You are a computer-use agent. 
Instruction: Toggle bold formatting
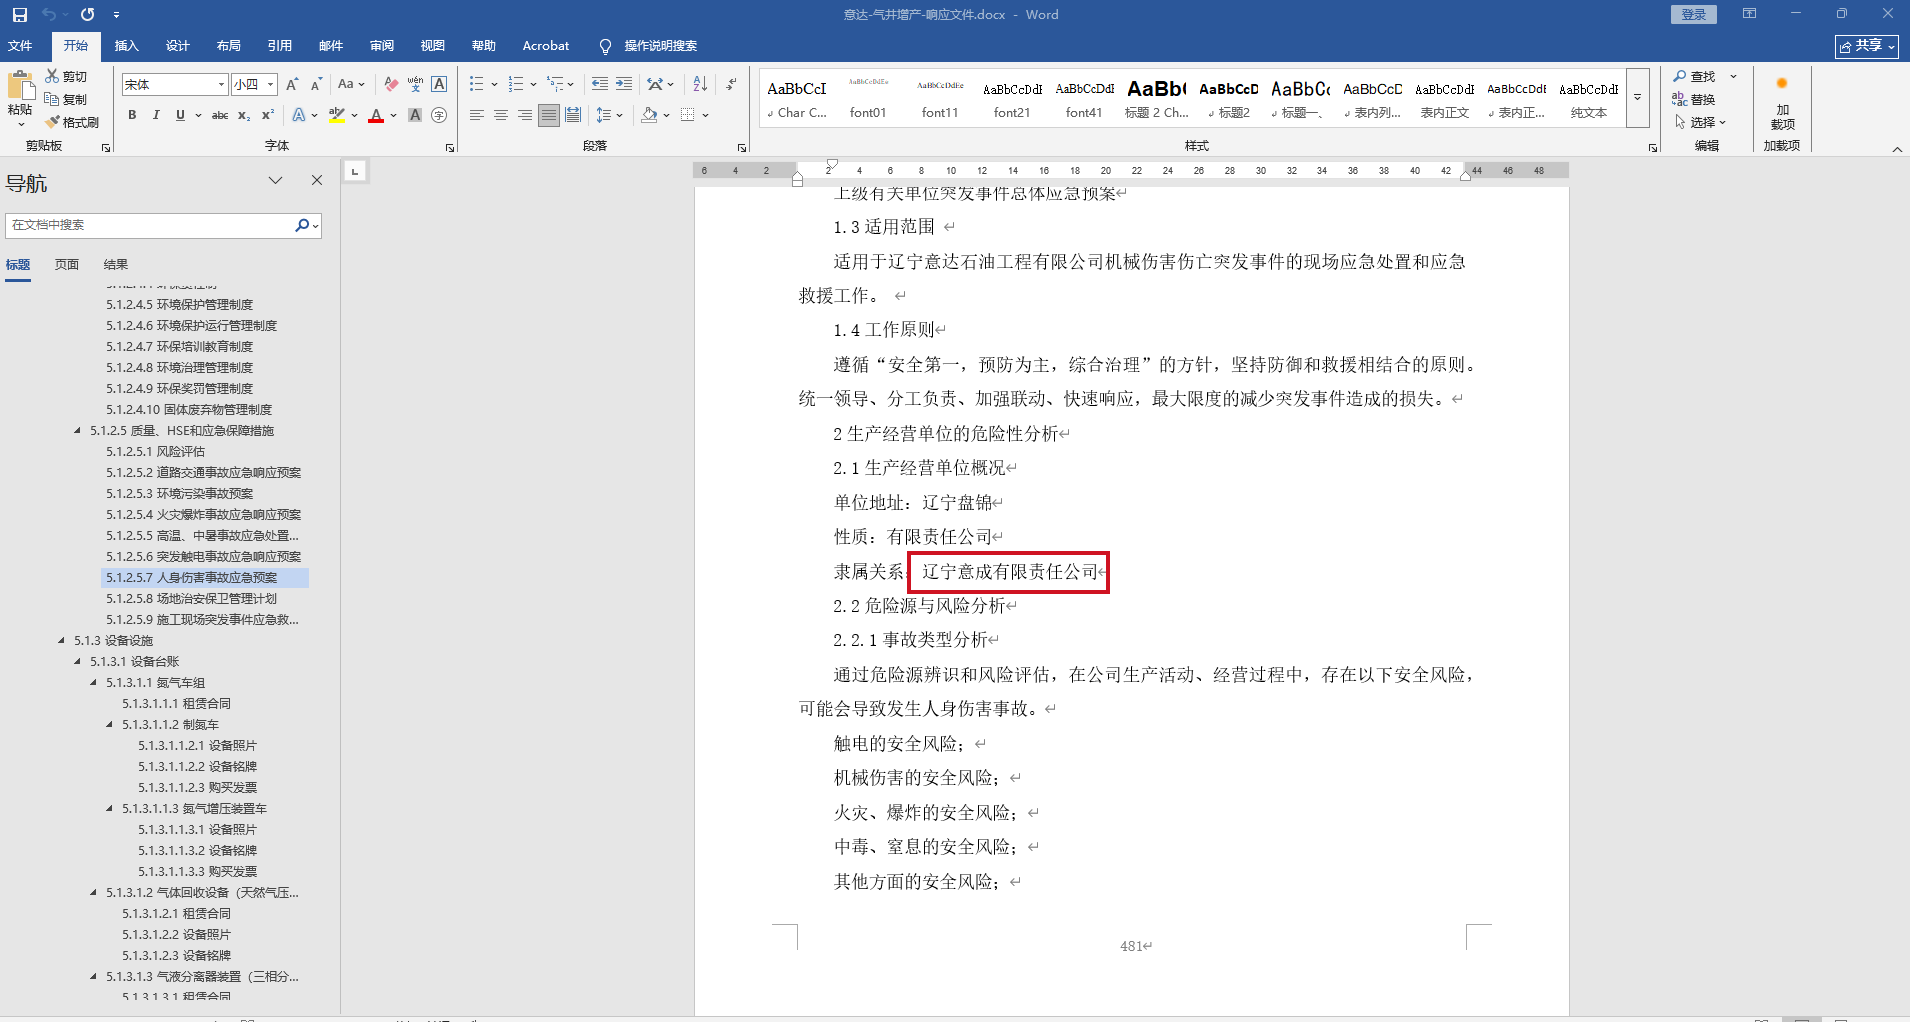[x=132, y=115]
